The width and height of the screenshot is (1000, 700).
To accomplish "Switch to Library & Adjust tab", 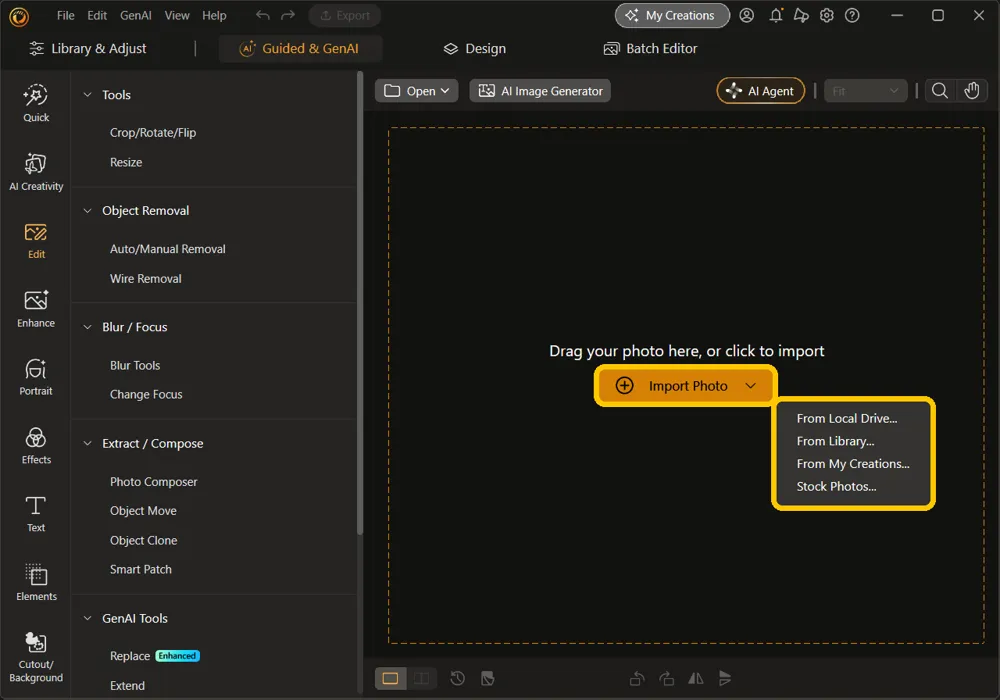I will pyautogui.click(x=87, y=48).
